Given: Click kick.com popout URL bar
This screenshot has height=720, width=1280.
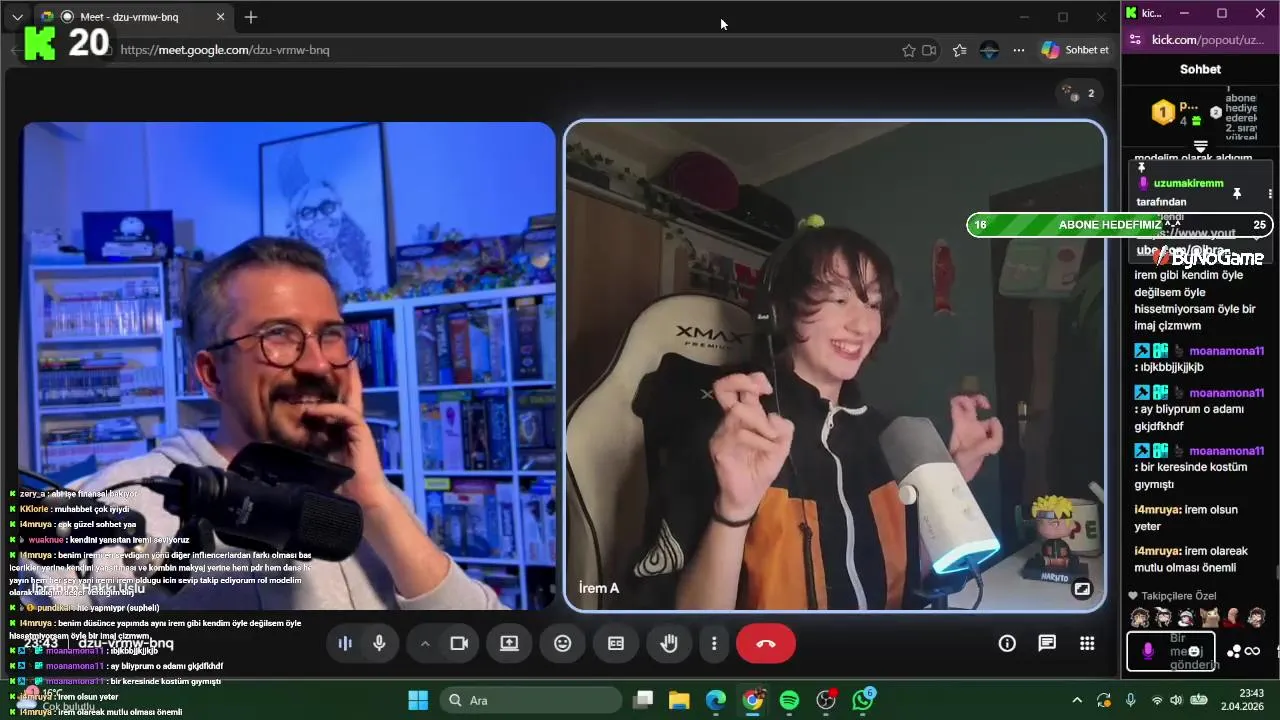Looking at the screenshot, I should coord(1208,40).
